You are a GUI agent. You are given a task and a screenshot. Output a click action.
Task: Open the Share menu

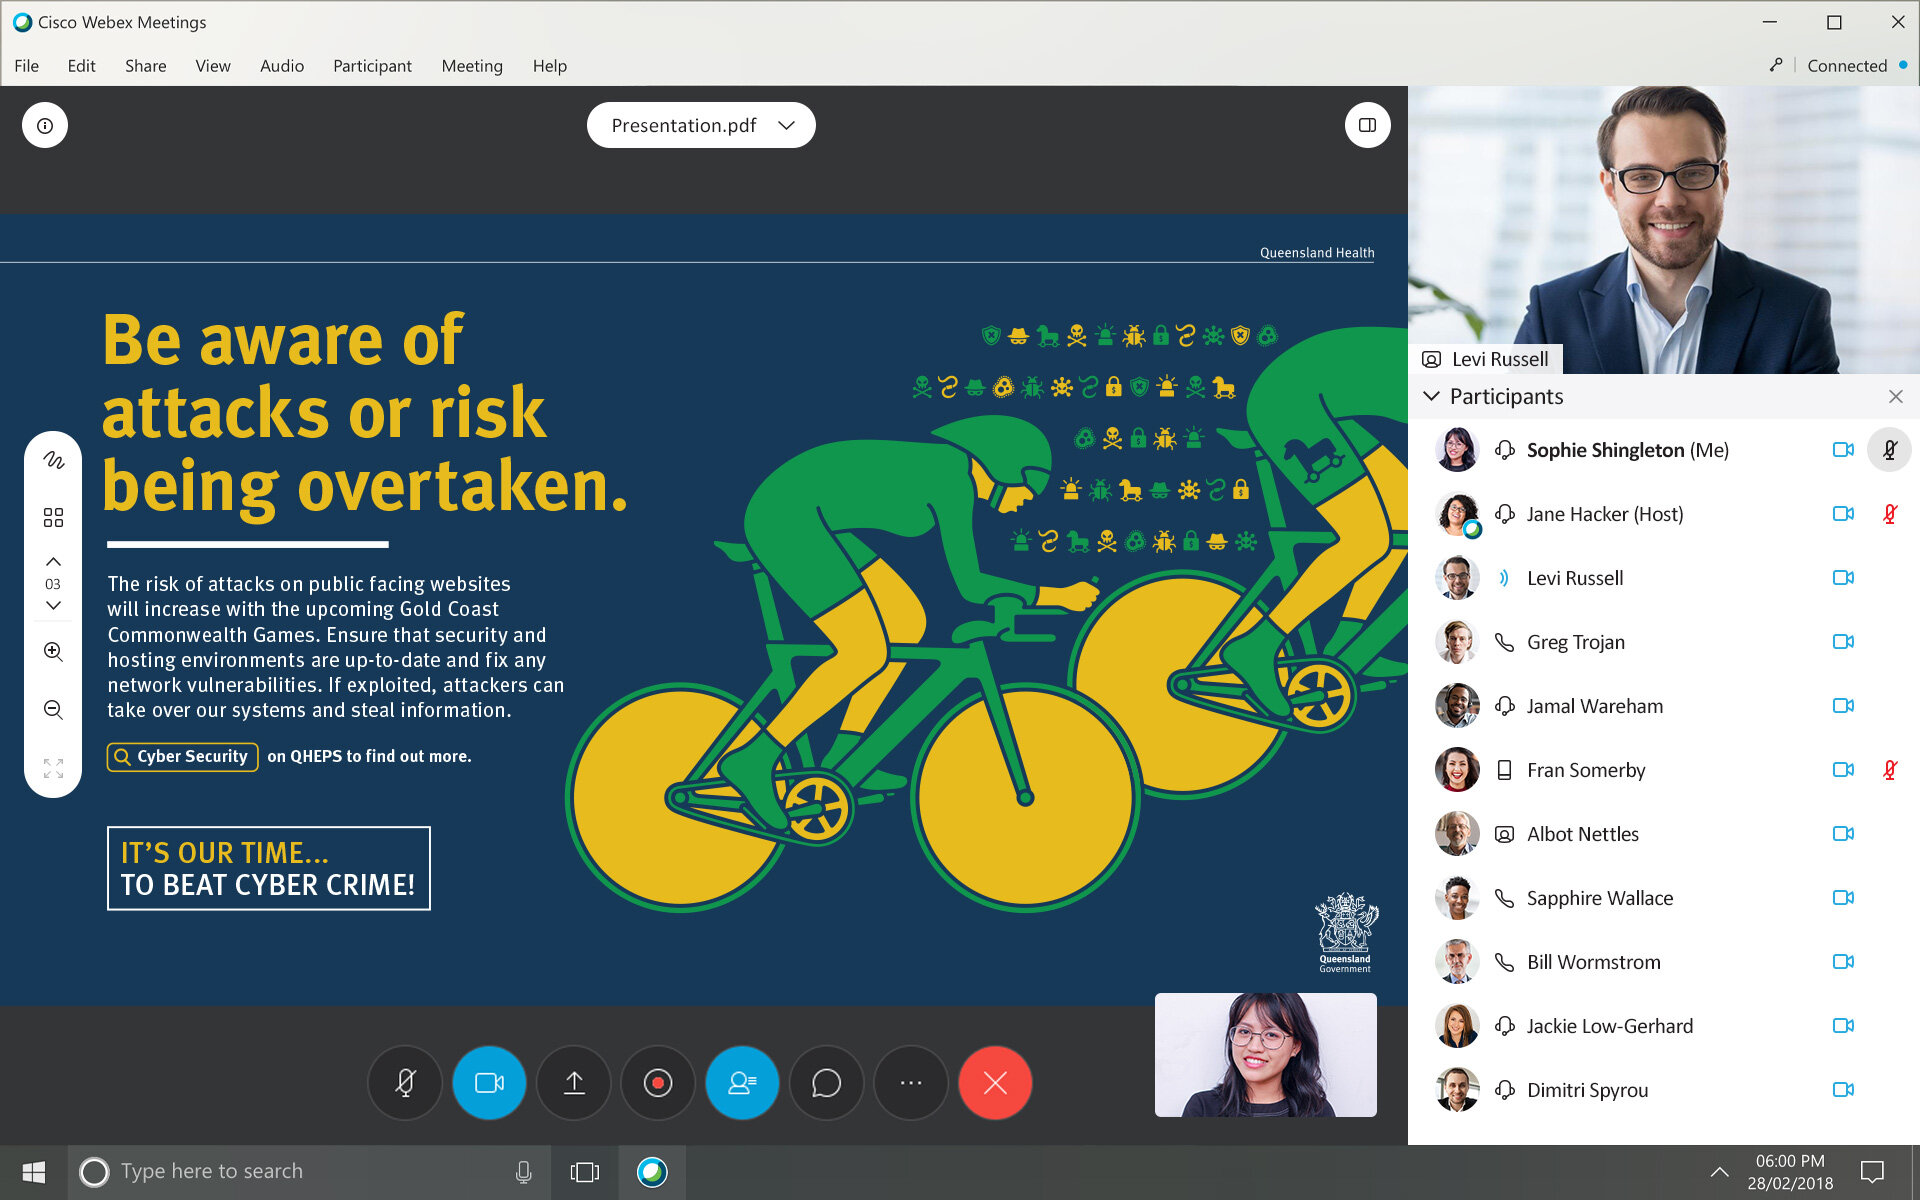[x=145, y=66]
